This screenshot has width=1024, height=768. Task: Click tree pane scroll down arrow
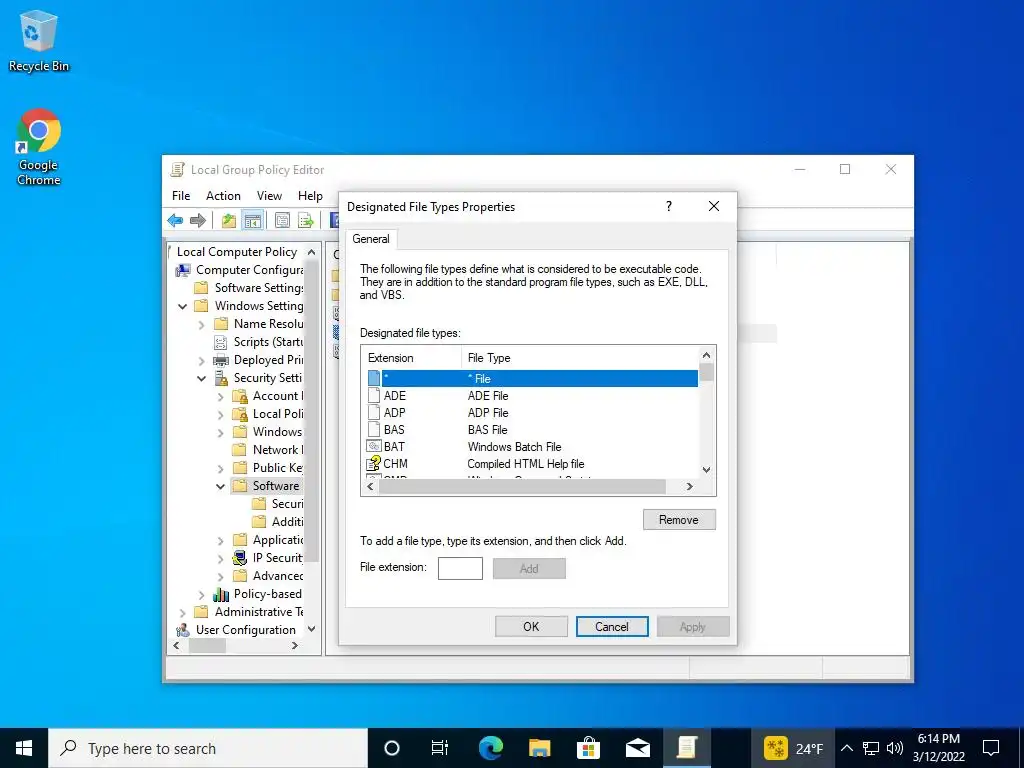[x=312, y=630]
